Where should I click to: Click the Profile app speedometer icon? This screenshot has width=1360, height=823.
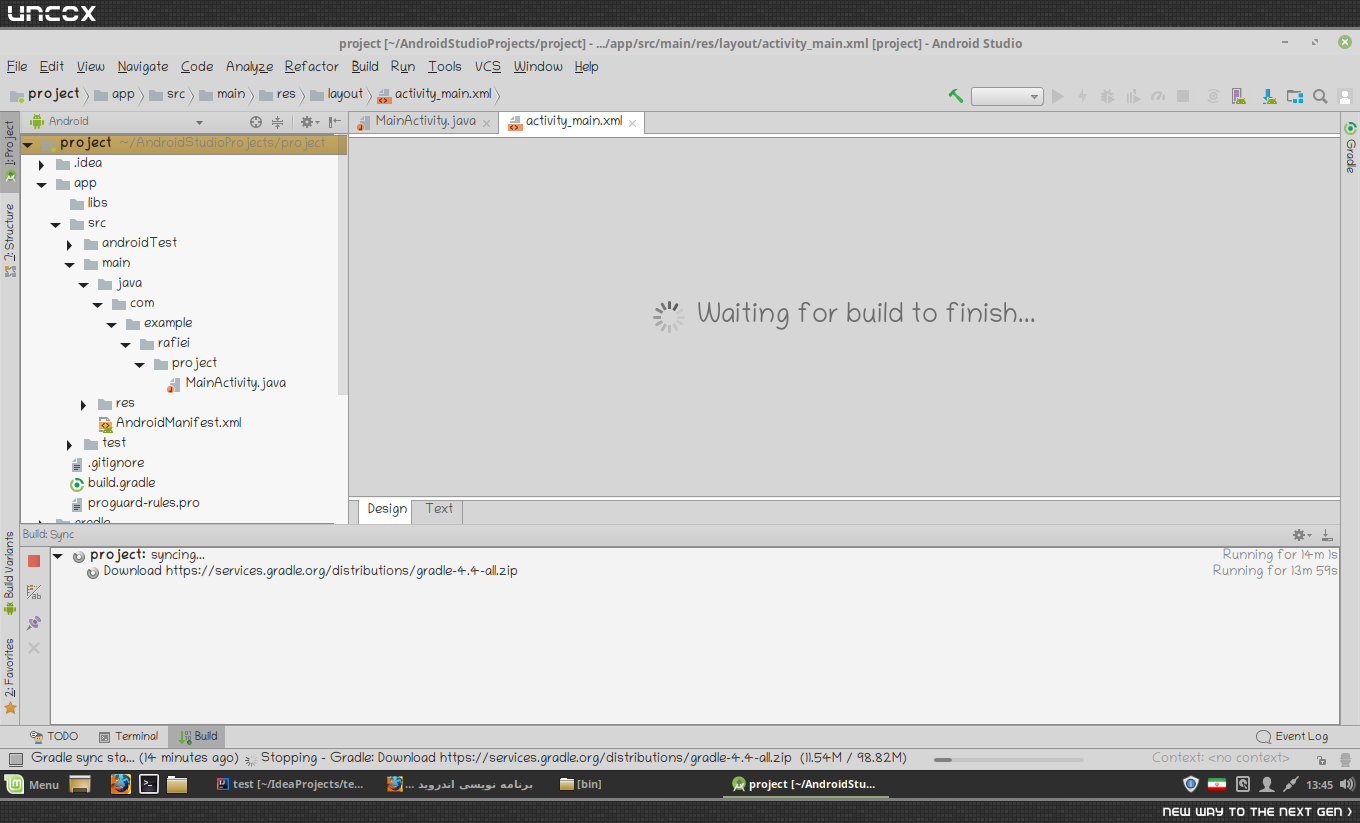1158,96
